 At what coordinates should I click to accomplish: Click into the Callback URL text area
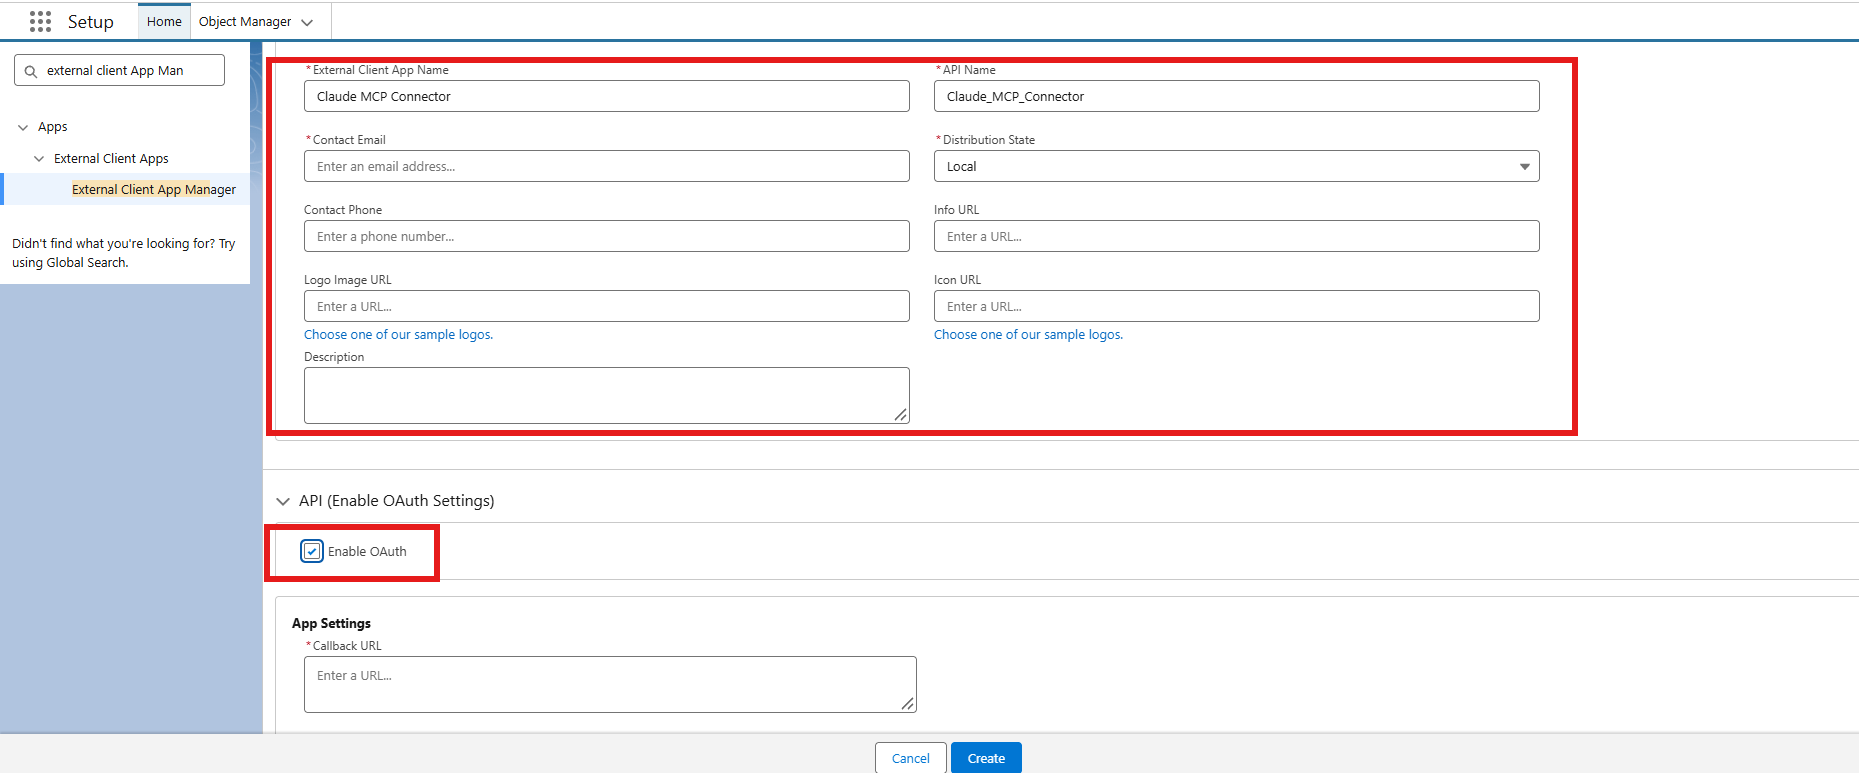tap(610, 684)
